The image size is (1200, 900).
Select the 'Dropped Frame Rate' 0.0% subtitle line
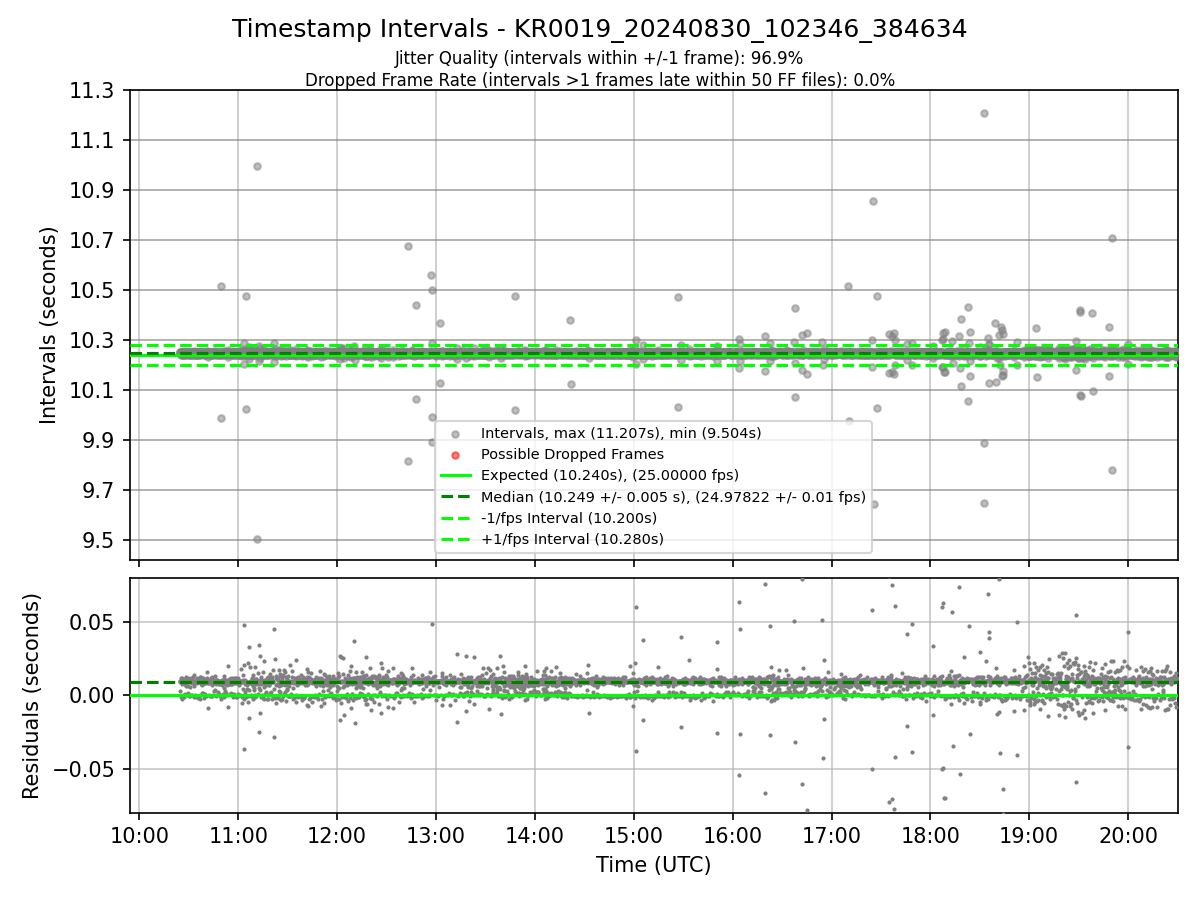(x=599, y=80)
